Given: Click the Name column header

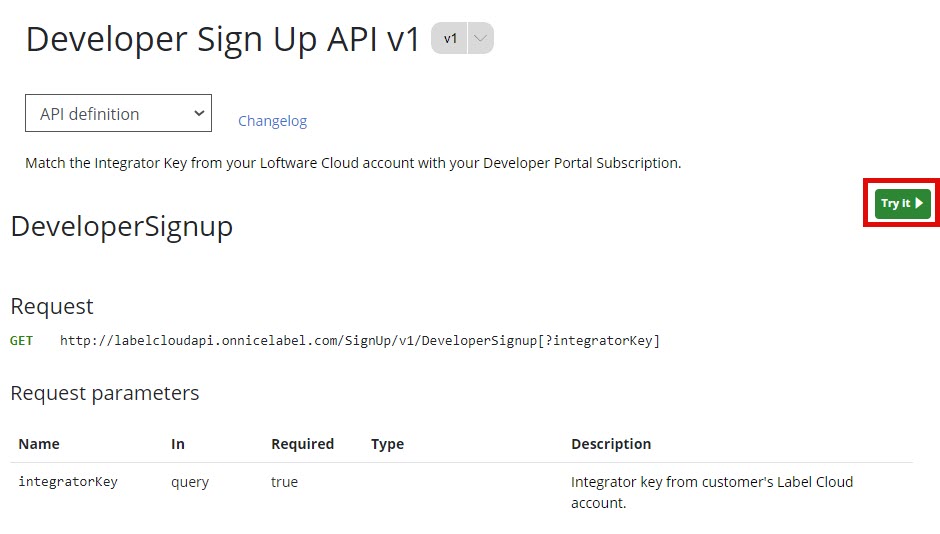Looking at the screenshot, I should pyautogui.click(x=39, y=444).
